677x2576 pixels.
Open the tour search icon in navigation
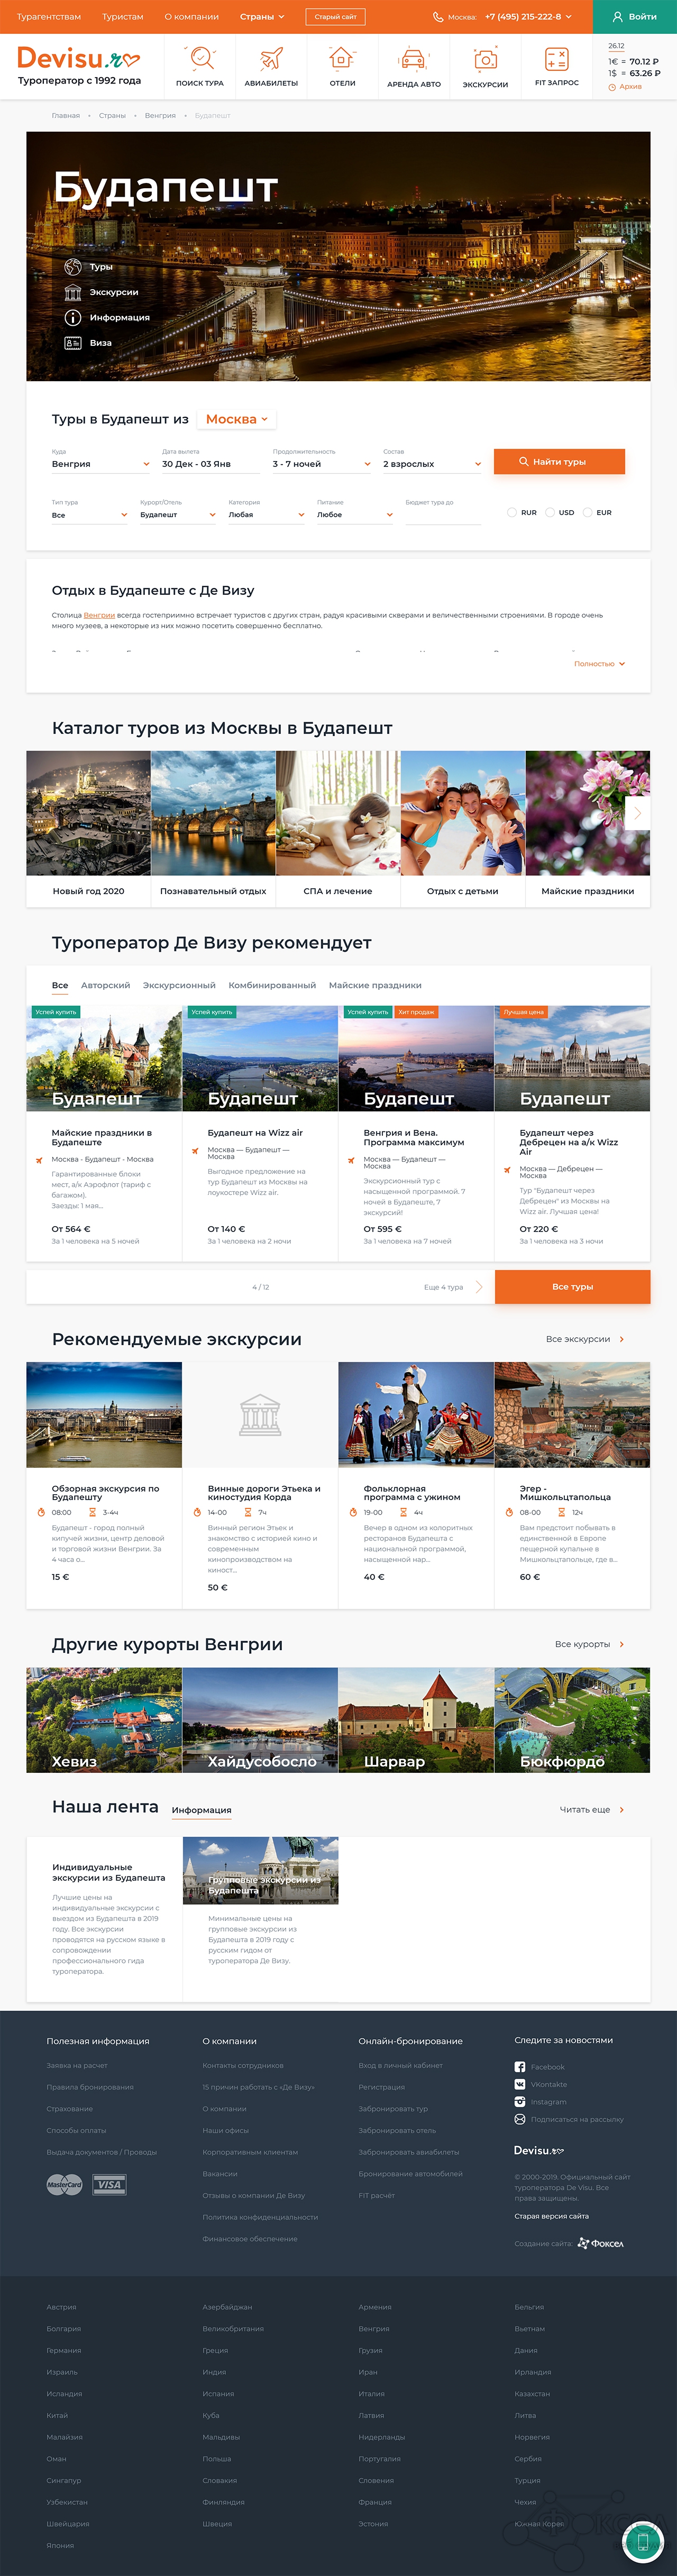click(x=201, y=58)
